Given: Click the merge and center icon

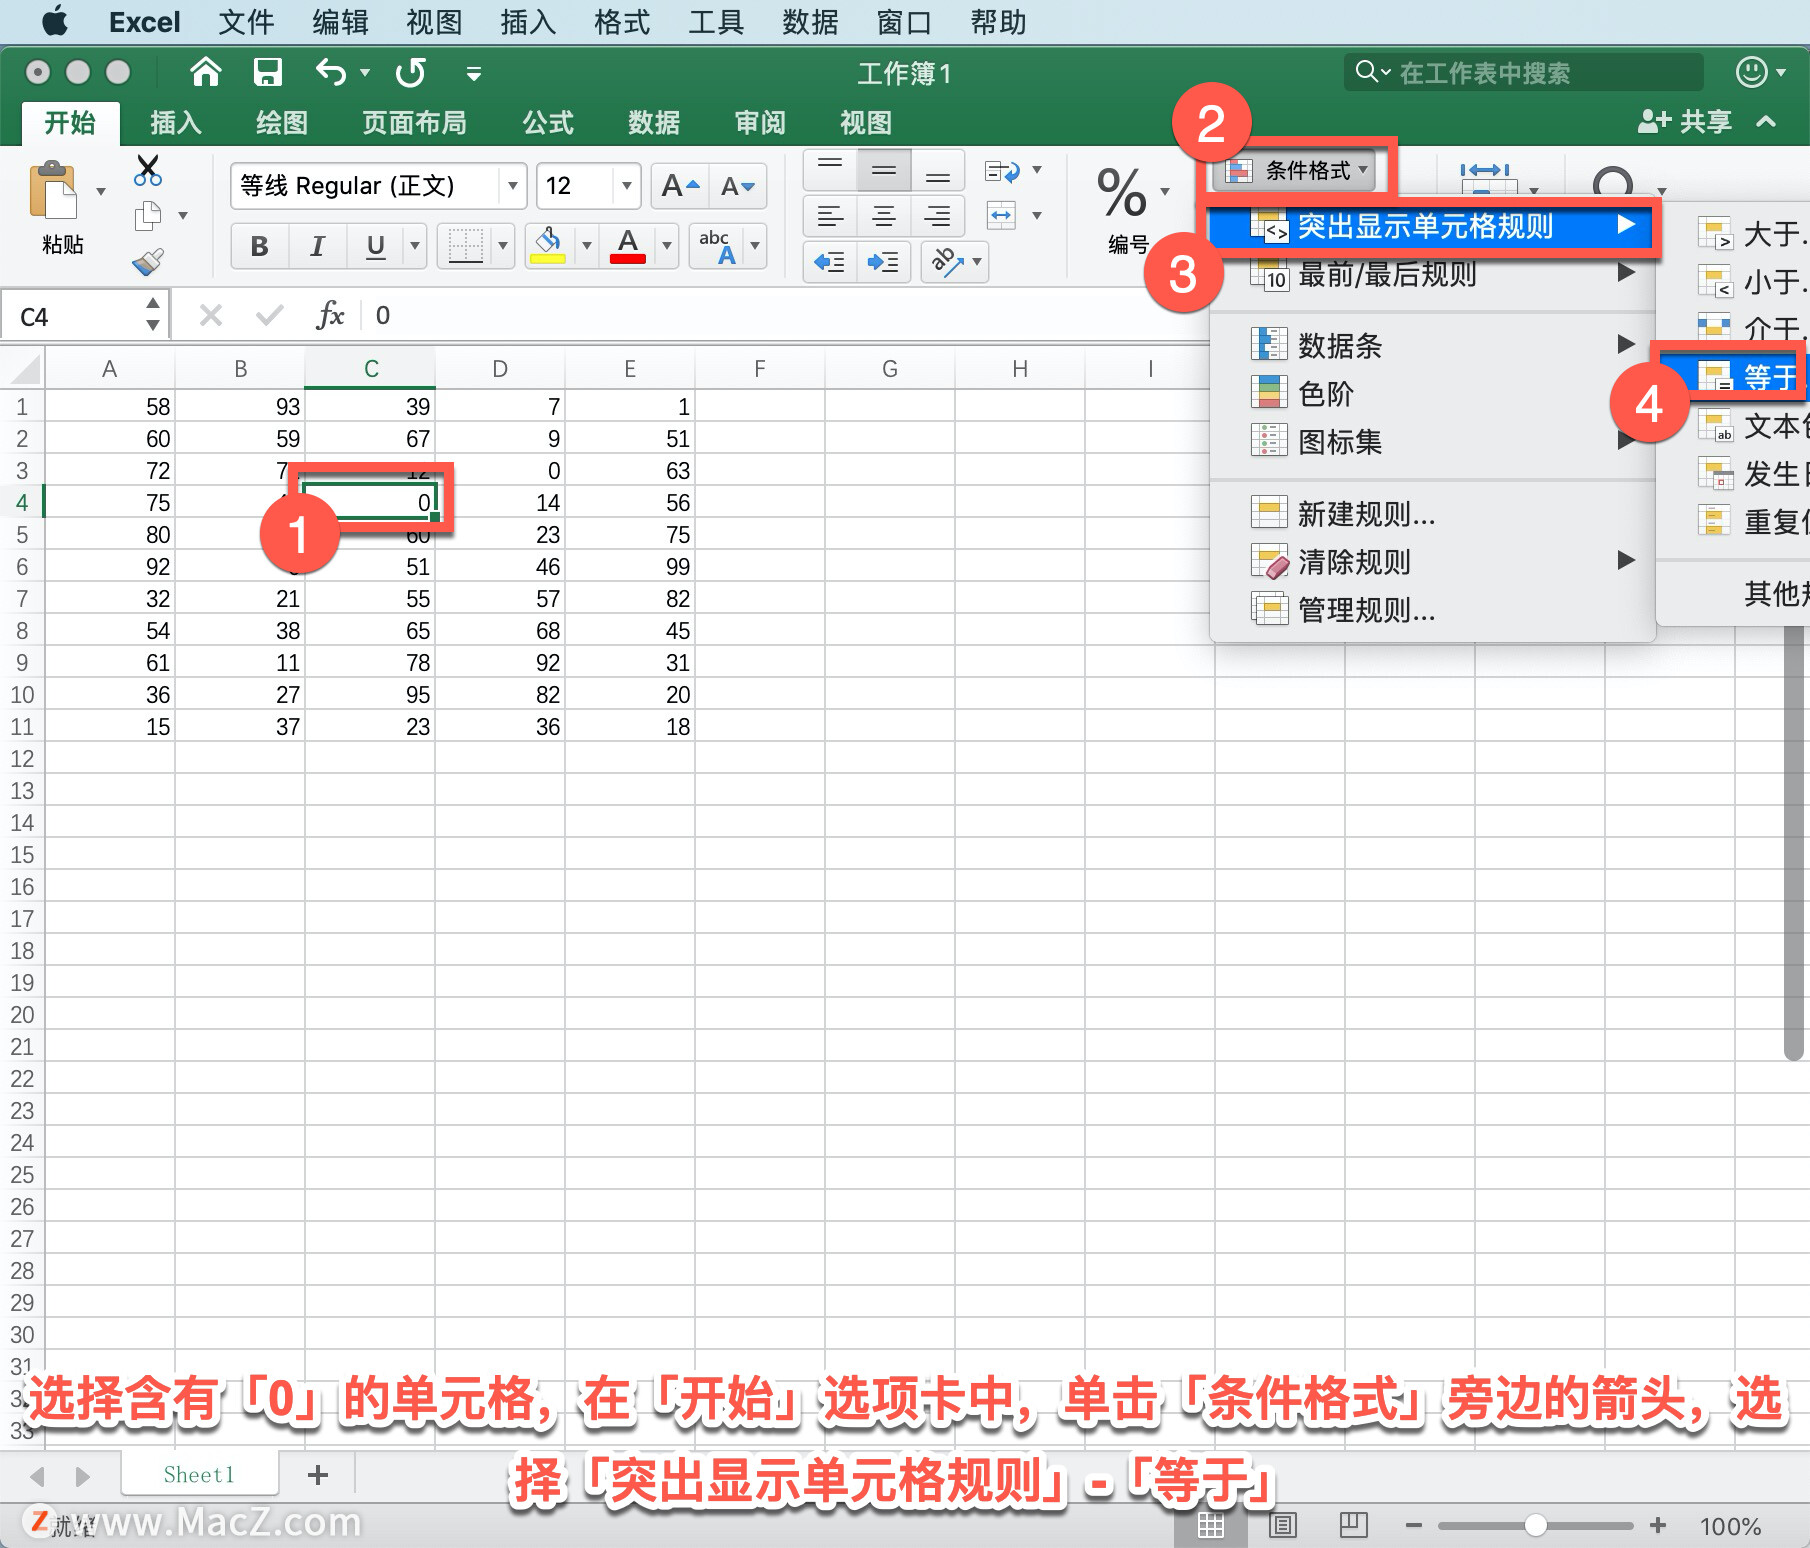Looking at the screenshot, I should click(x=1002, y=215).
